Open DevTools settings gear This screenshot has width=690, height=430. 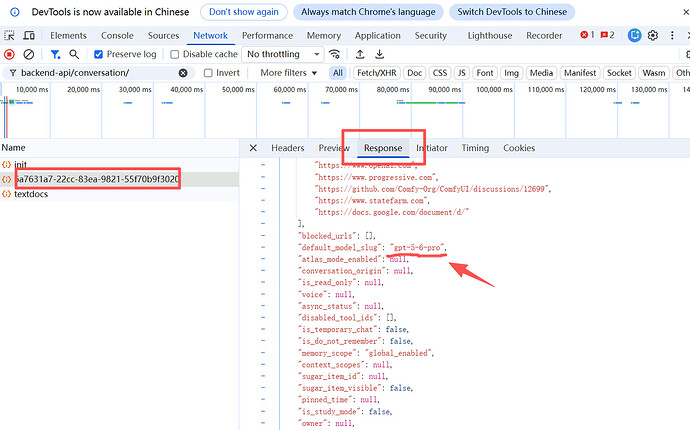point(653,35)
